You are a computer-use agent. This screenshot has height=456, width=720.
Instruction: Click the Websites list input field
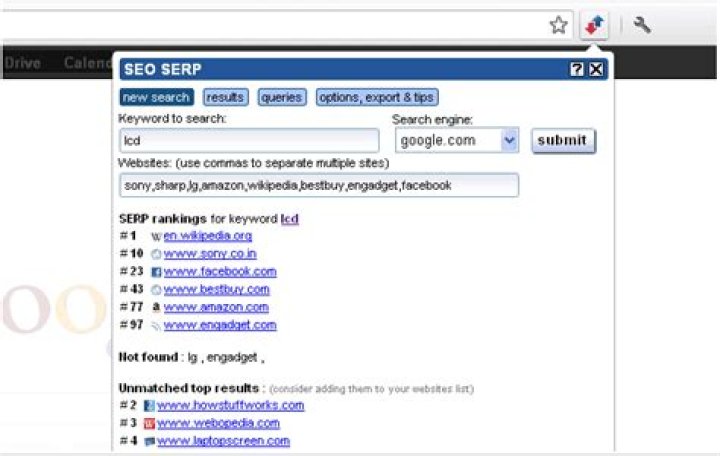[319, 186]
